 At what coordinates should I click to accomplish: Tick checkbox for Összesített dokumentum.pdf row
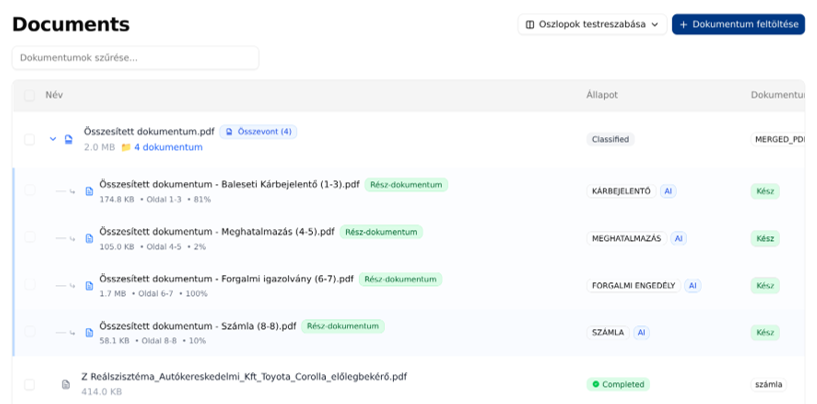pos(29,140)
